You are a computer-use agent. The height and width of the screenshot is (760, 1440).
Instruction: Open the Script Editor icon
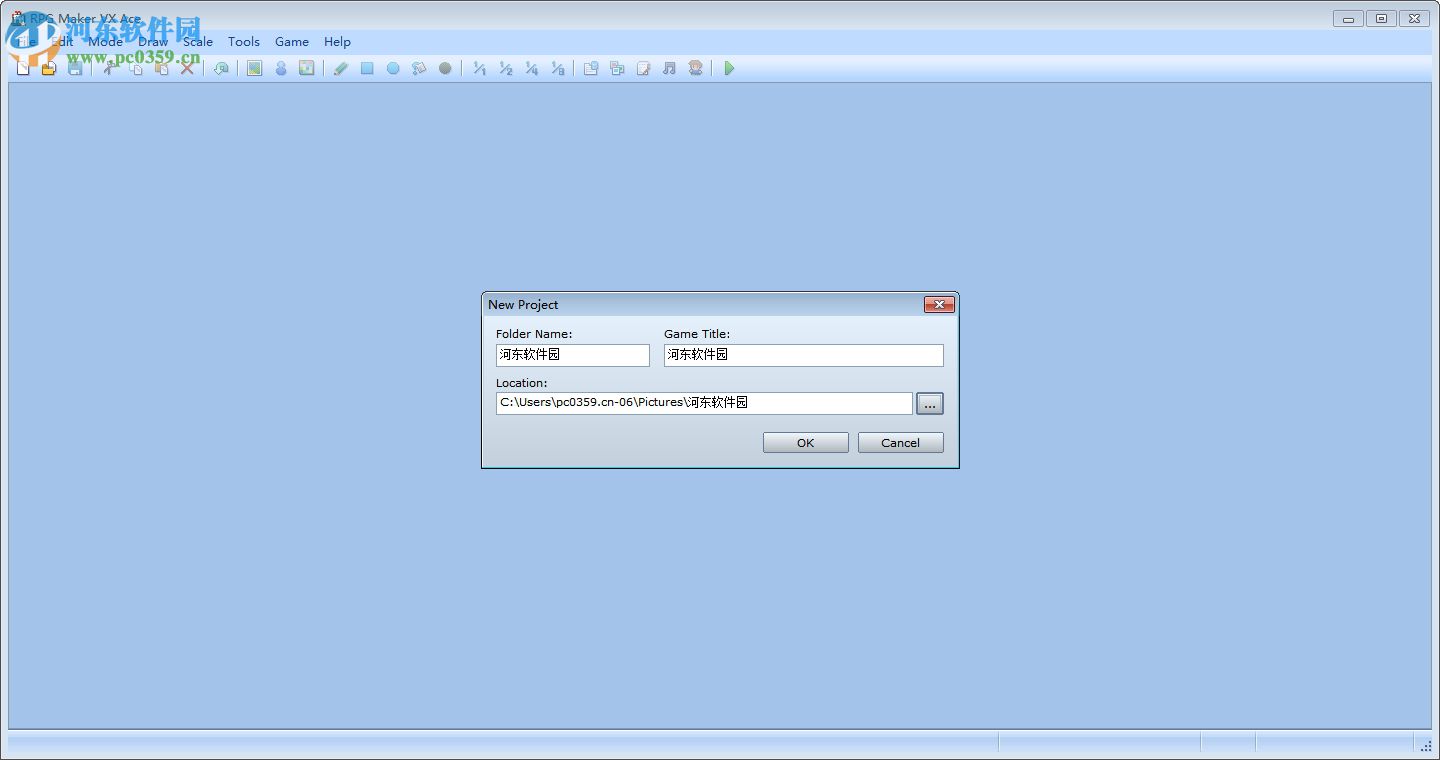click(x=642, y=68)
